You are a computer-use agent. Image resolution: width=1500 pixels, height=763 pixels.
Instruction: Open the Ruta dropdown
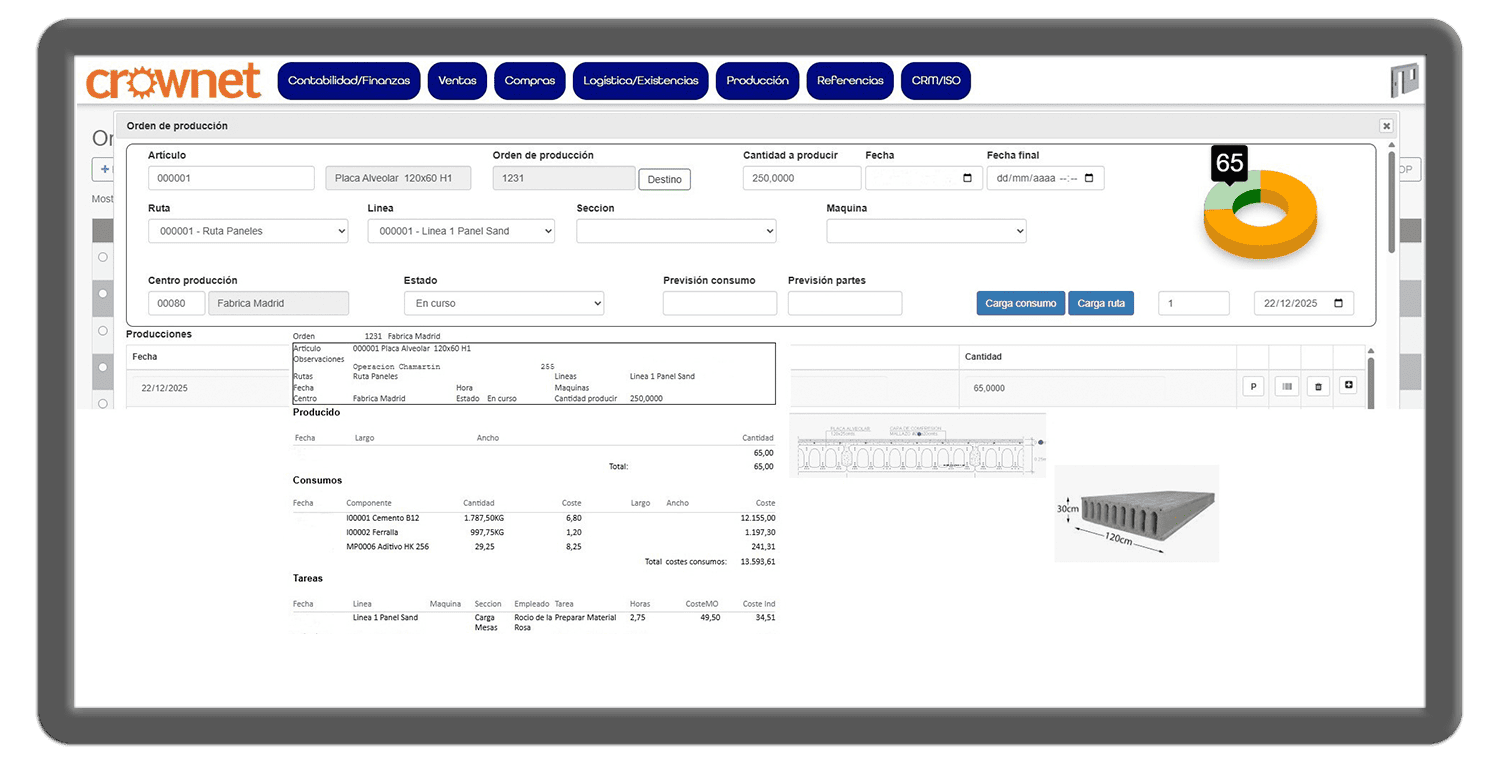(x=248, y=231)
